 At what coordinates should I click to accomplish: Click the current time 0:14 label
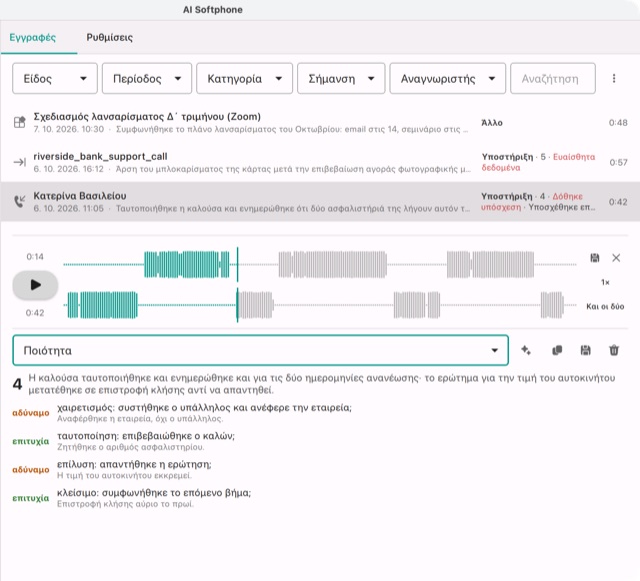[x=35, y=257]
